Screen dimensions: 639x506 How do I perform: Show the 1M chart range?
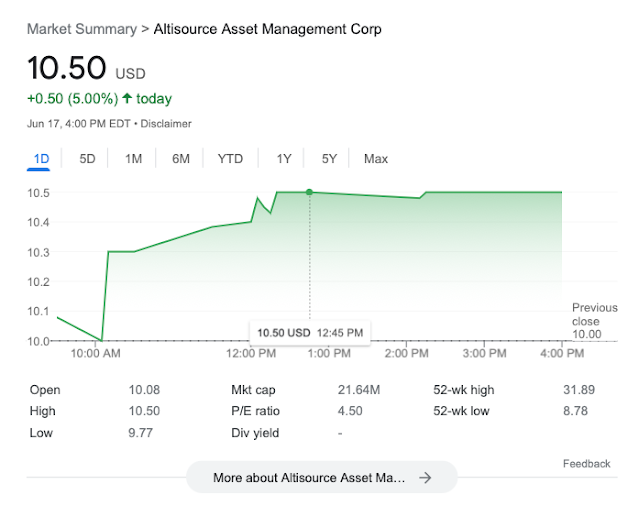pos(133,159)
